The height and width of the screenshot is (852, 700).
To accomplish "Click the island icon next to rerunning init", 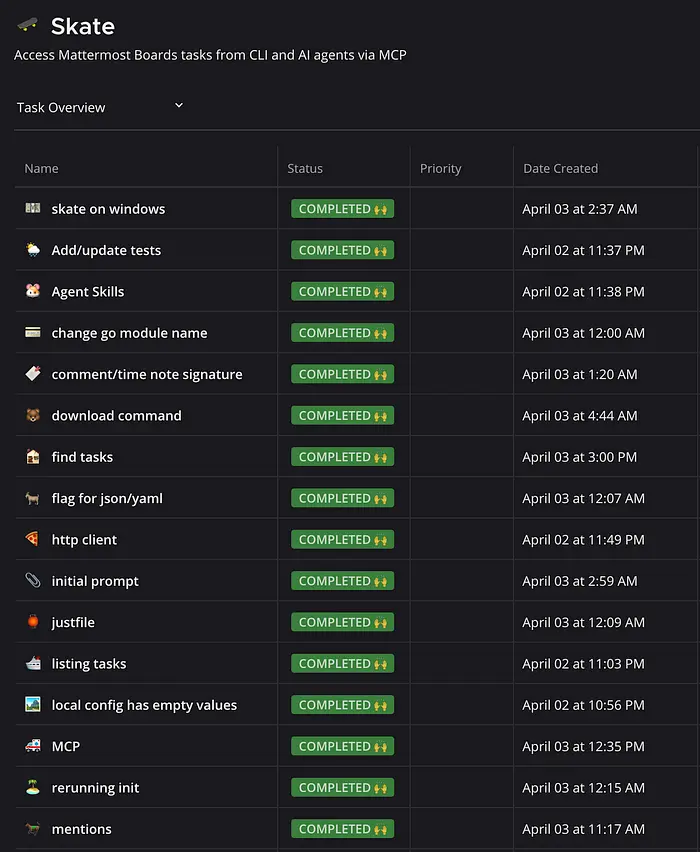I will tap(33, 787).
